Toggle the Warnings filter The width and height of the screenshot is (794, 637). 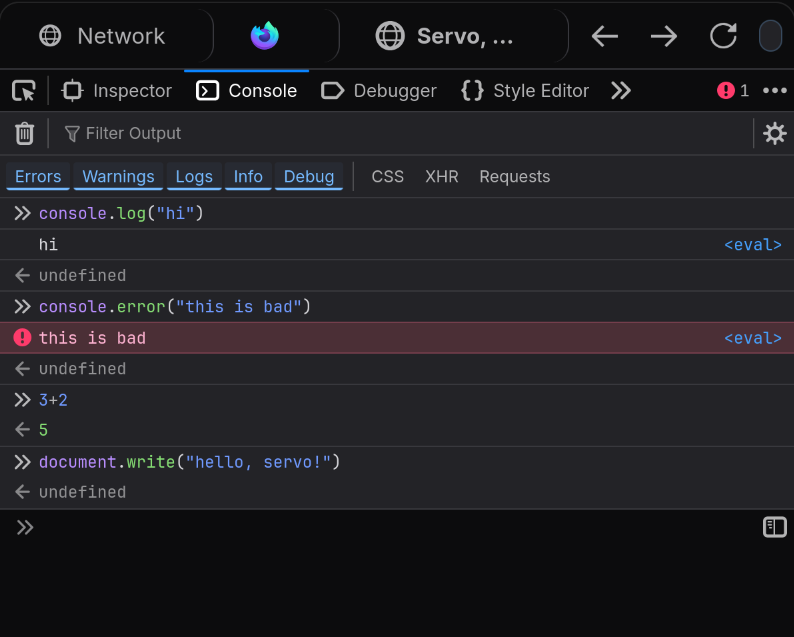tap(118, 177)
